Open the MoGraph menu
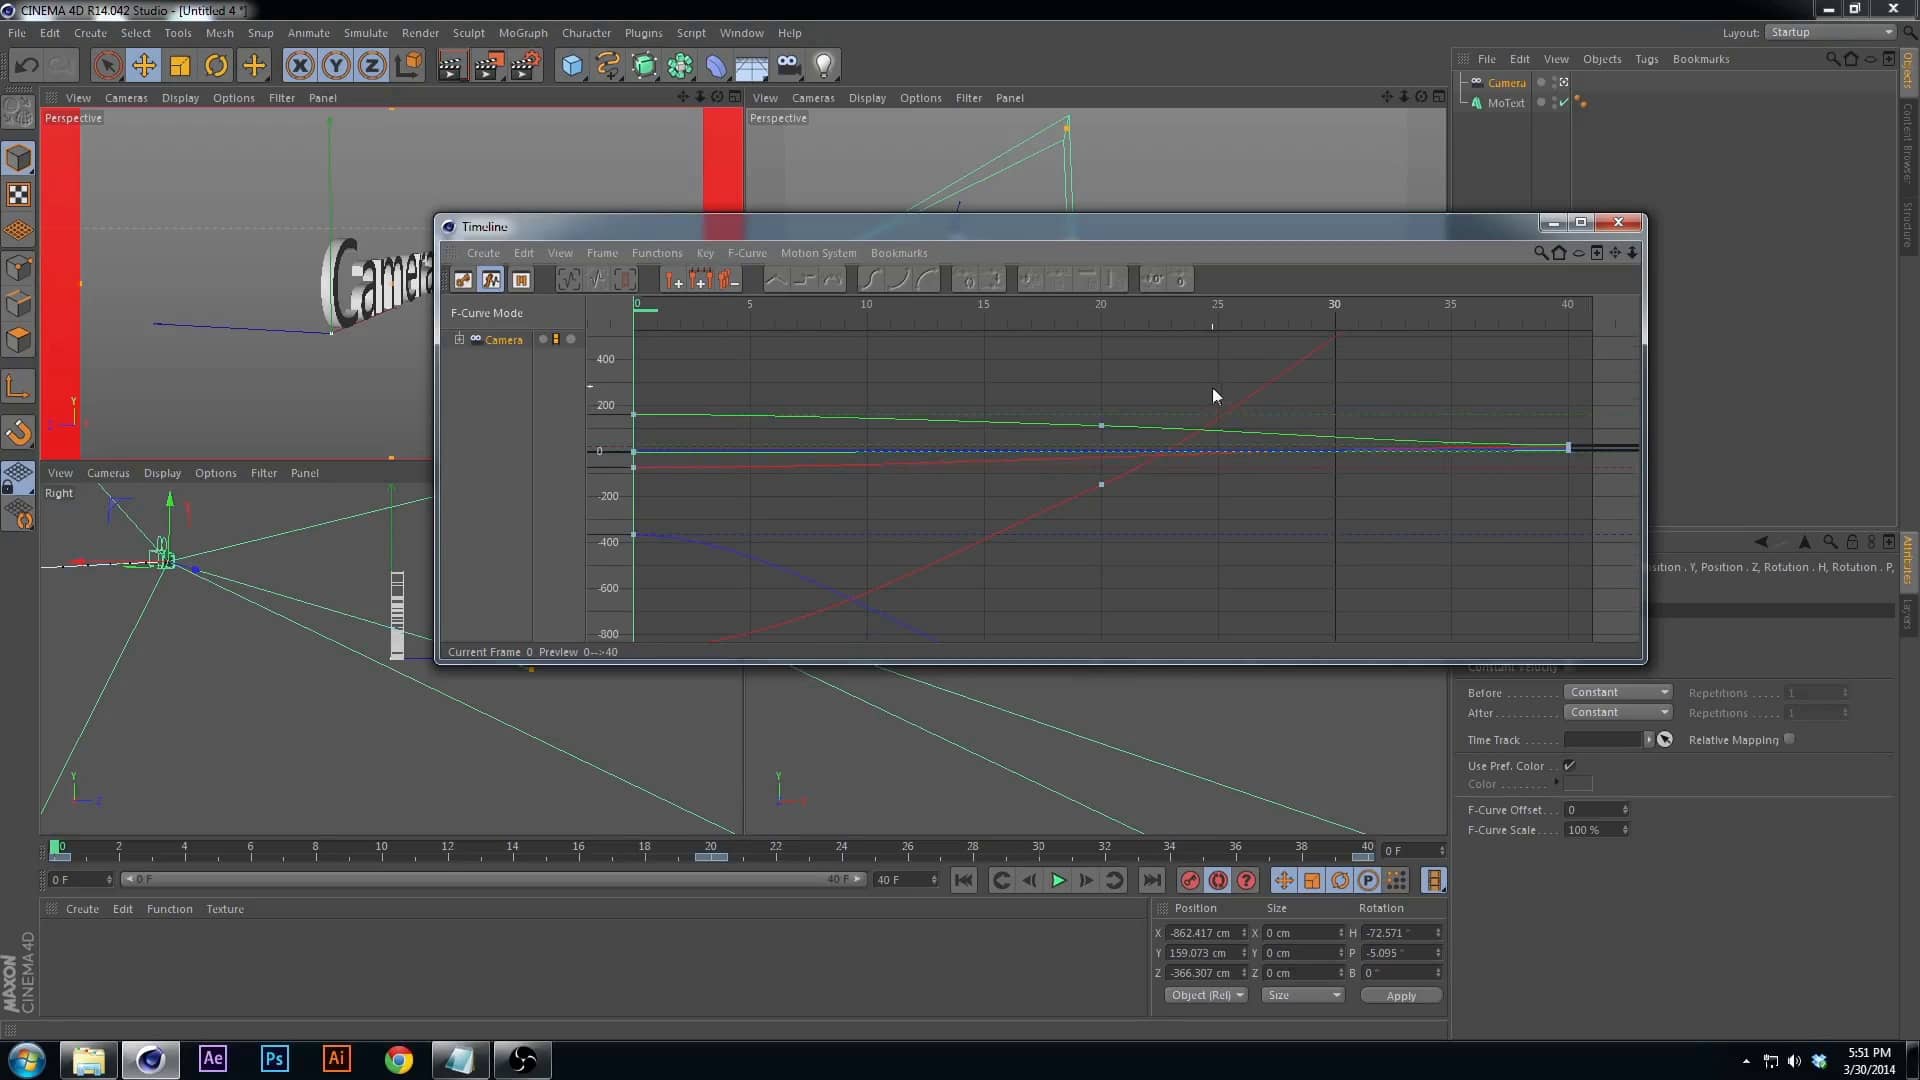Image resolution: width=1920 pixels, height=1080 pixels. tap(523, 33)
